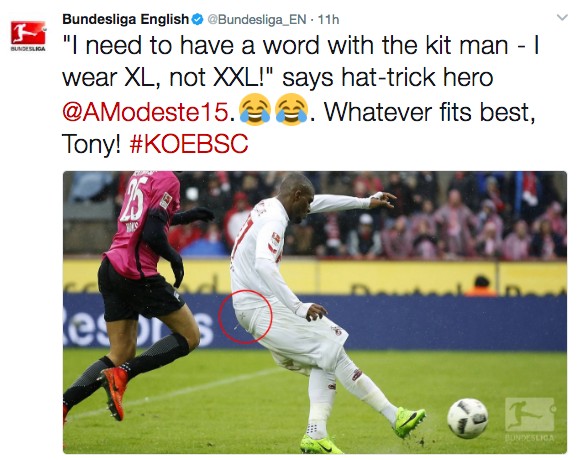577x460 pixels.
Task: Click the Bundesliga avatar logo
Action: (28, 36)
